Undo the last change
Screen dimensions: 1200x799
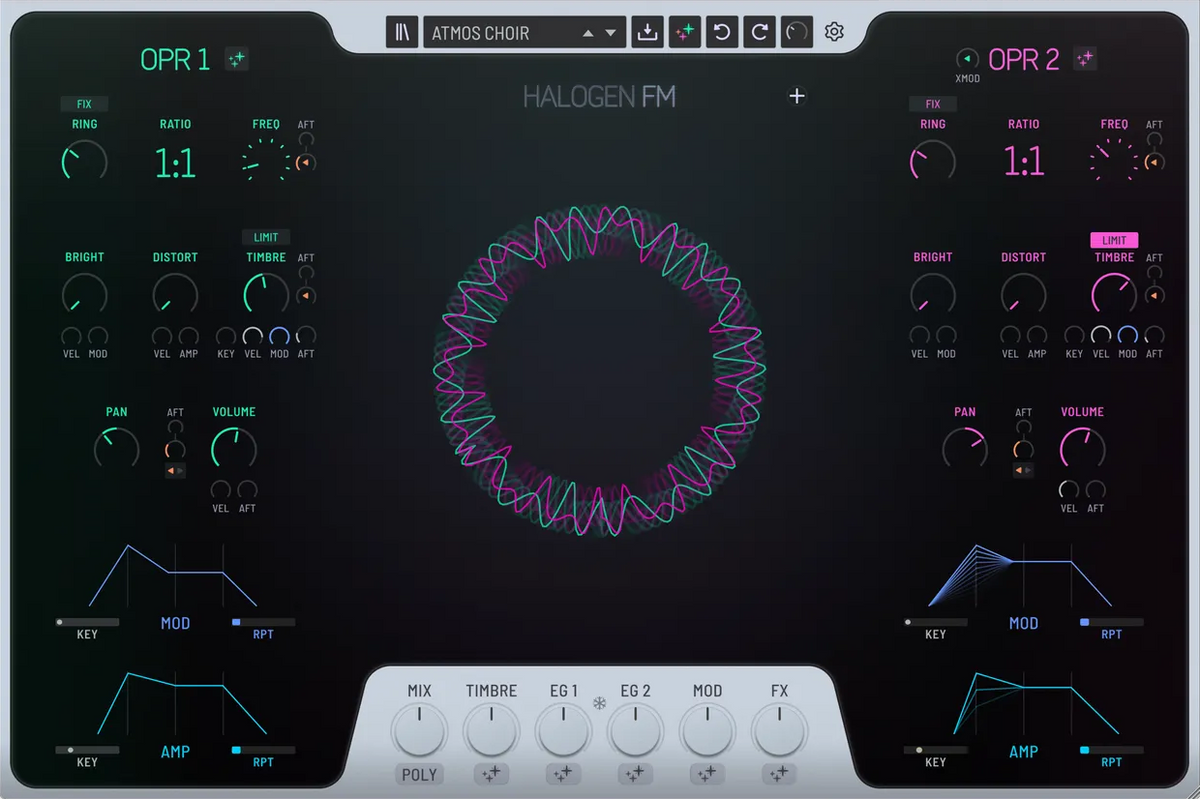[x=721, y=32]
